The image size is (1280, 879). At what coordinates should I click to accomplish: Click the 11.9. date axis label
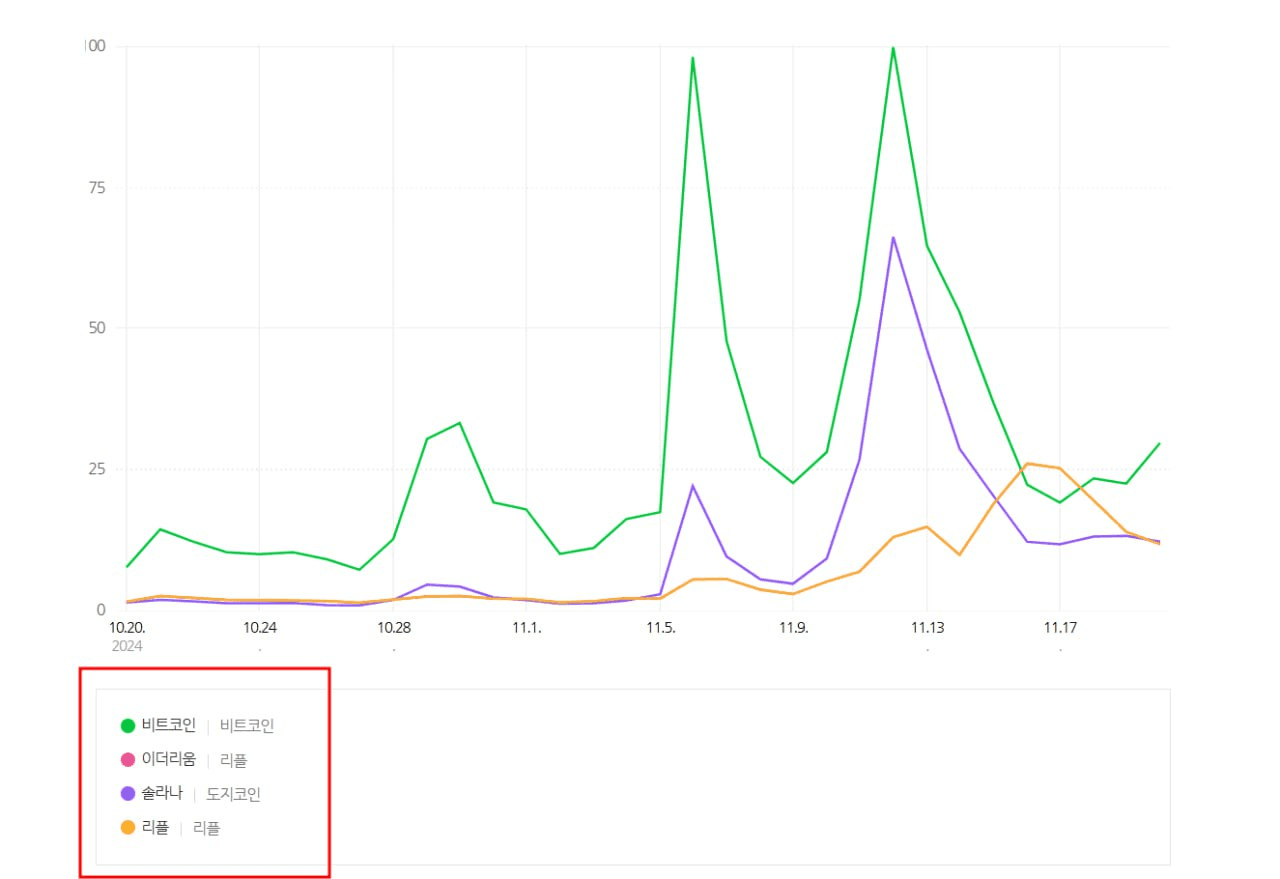(793, 628)
